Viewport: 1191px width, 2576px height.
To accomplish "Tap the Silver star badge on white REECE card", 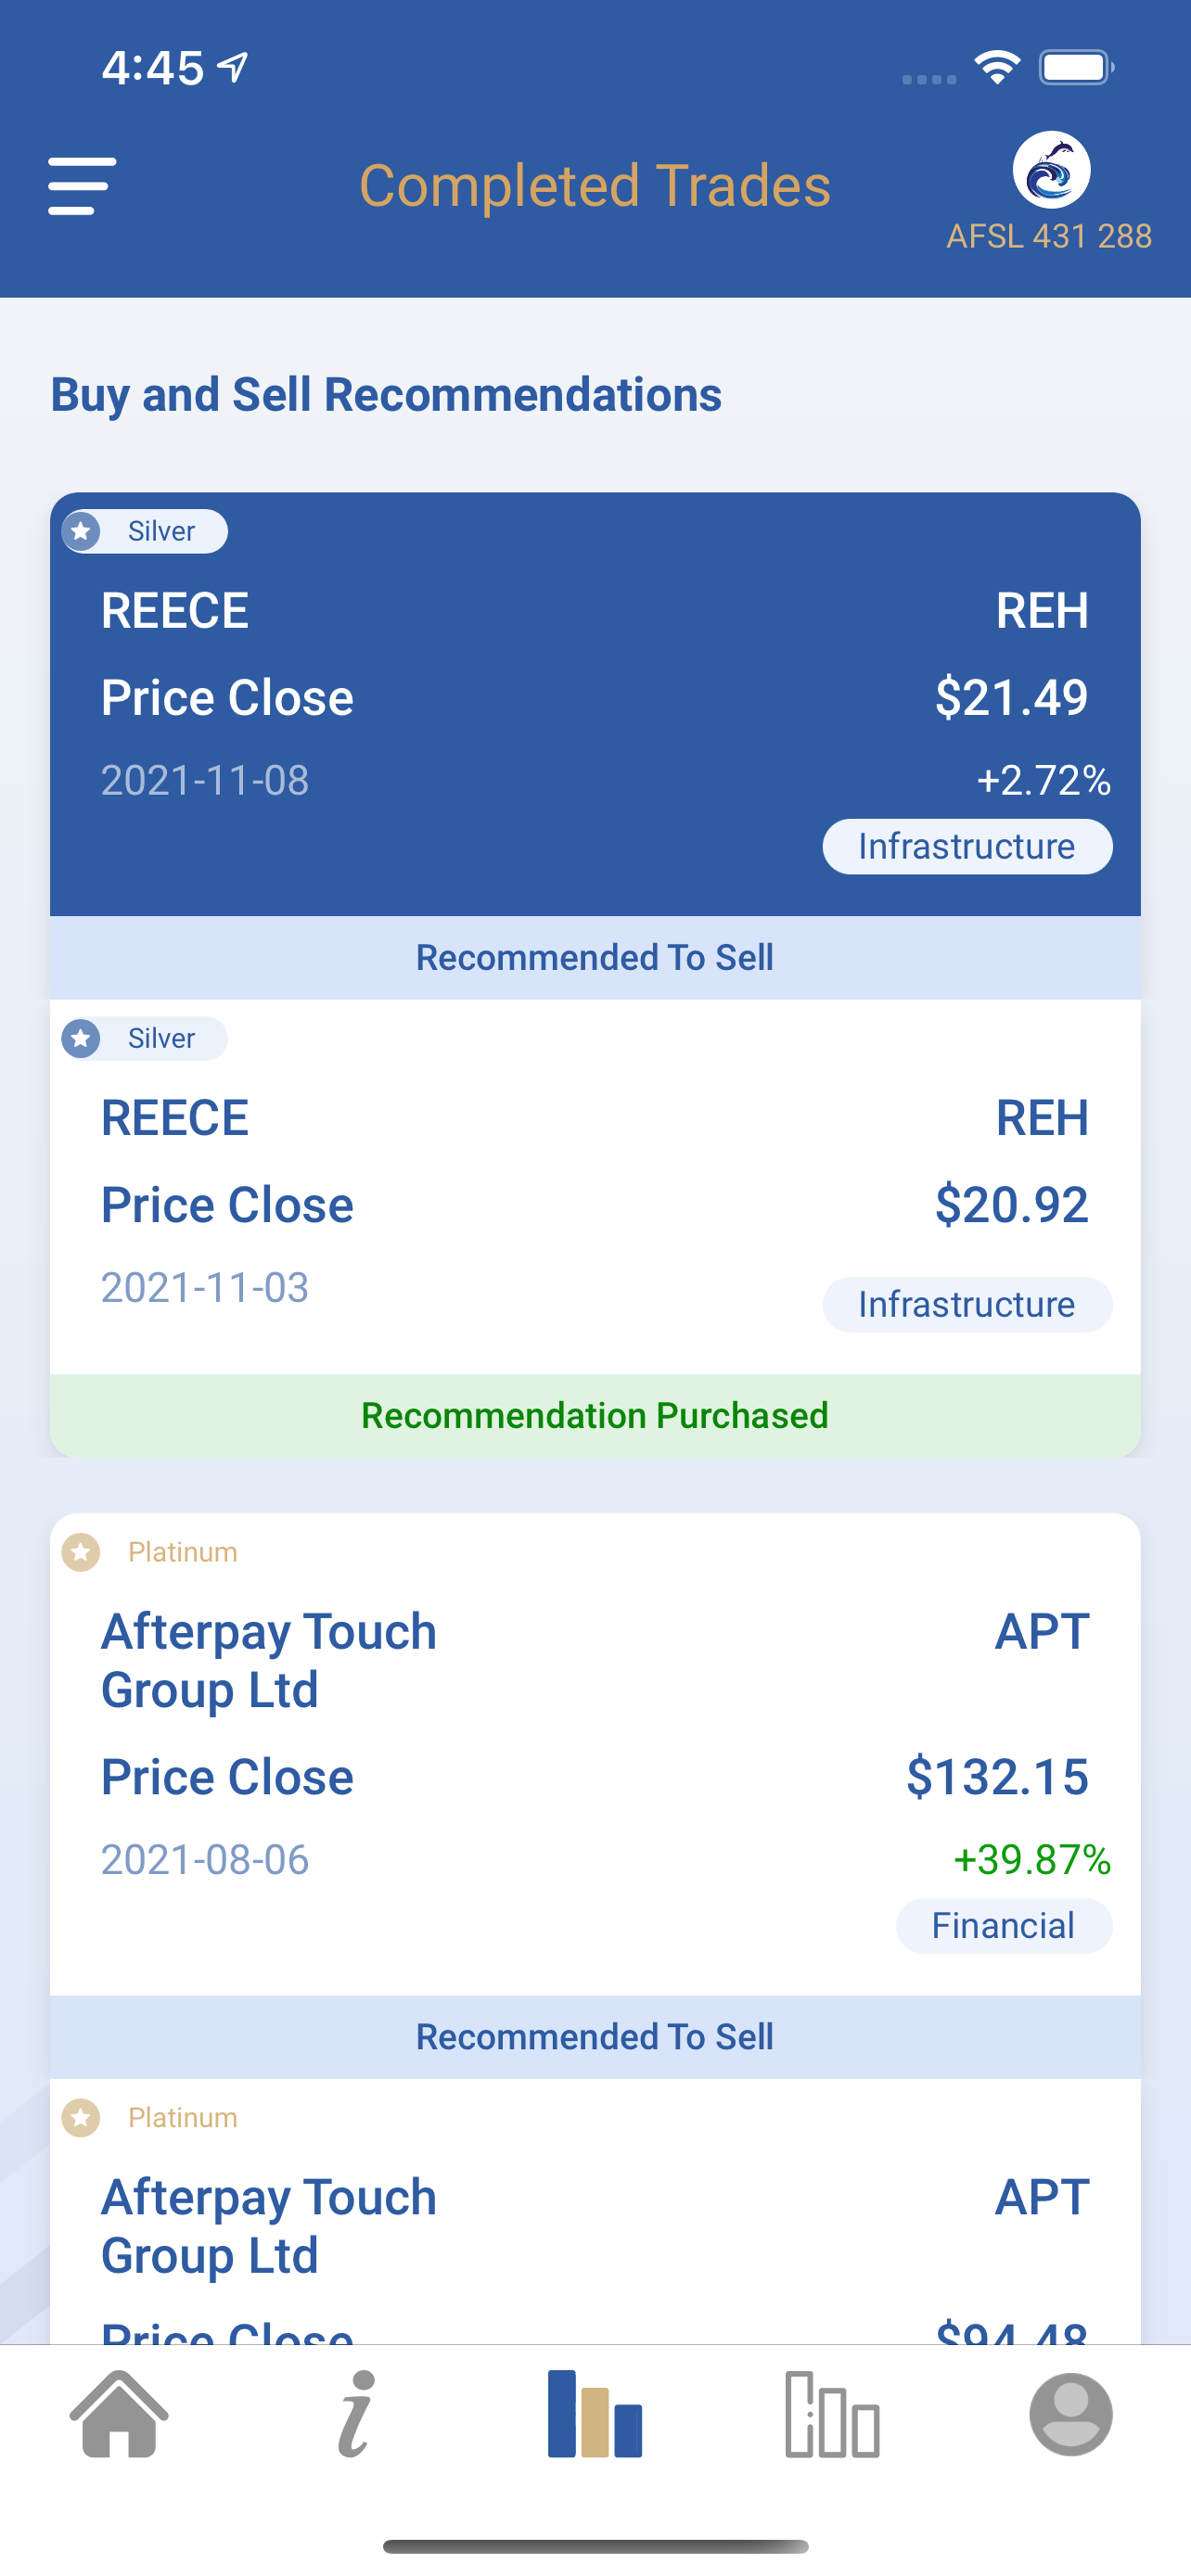I will 144,1038.
